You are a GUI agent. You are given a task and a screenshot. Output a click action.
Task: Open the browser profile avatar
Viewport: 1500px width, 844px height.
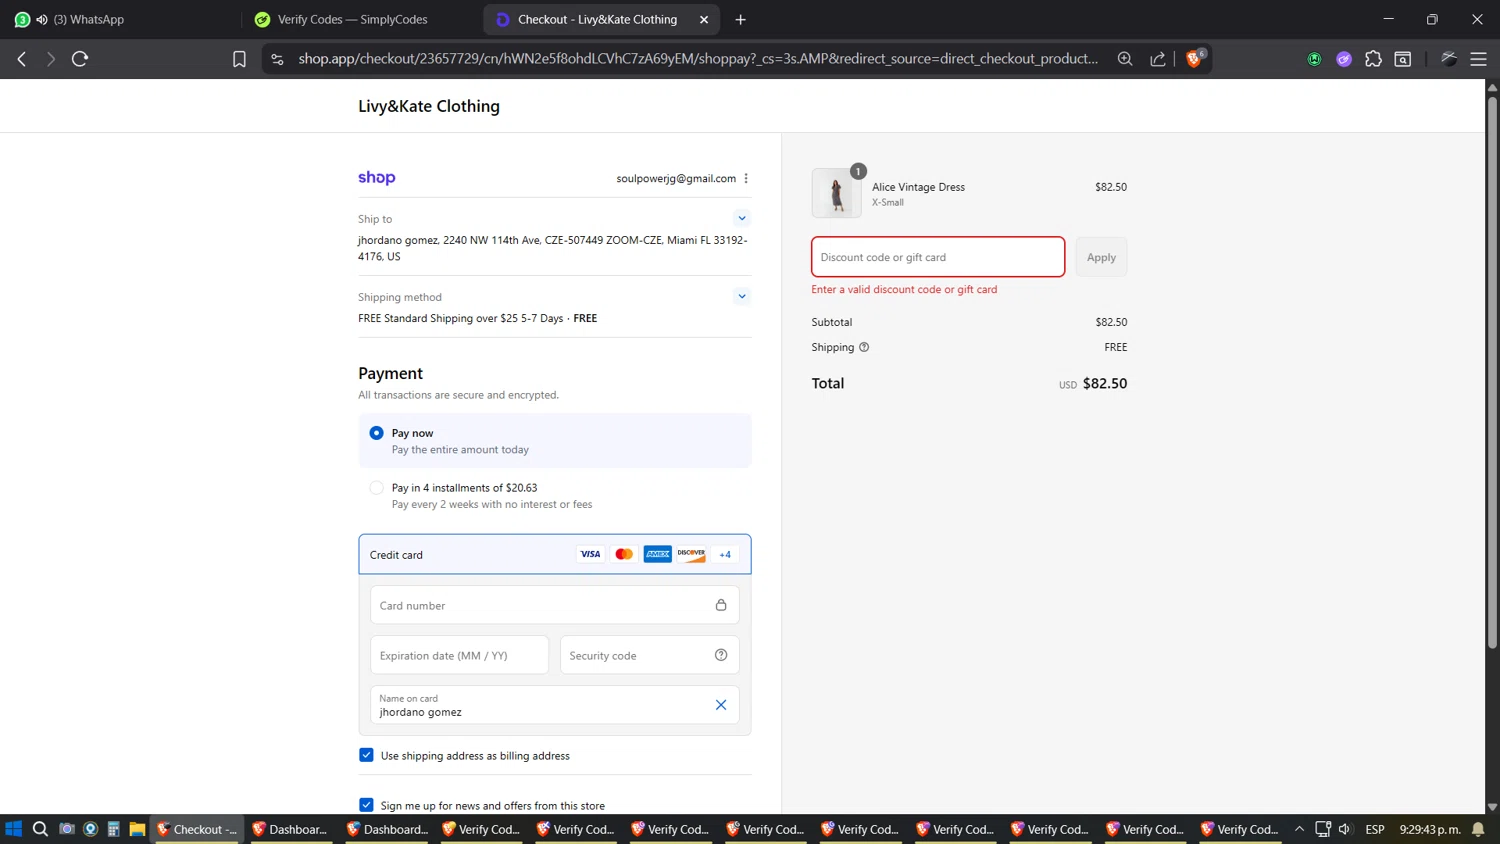pyautogui.click(x=1449, y=59)
